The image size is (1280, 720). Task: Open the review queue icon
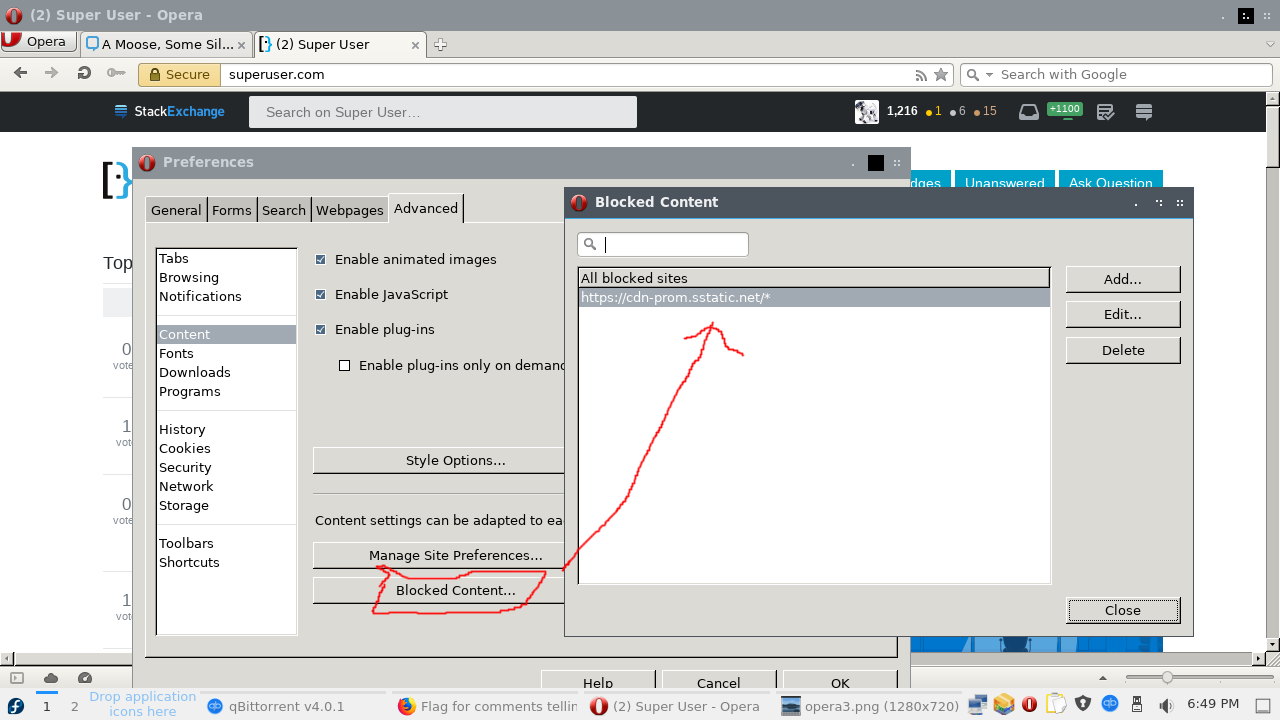pyautogui.click(x=1105, y=112)
